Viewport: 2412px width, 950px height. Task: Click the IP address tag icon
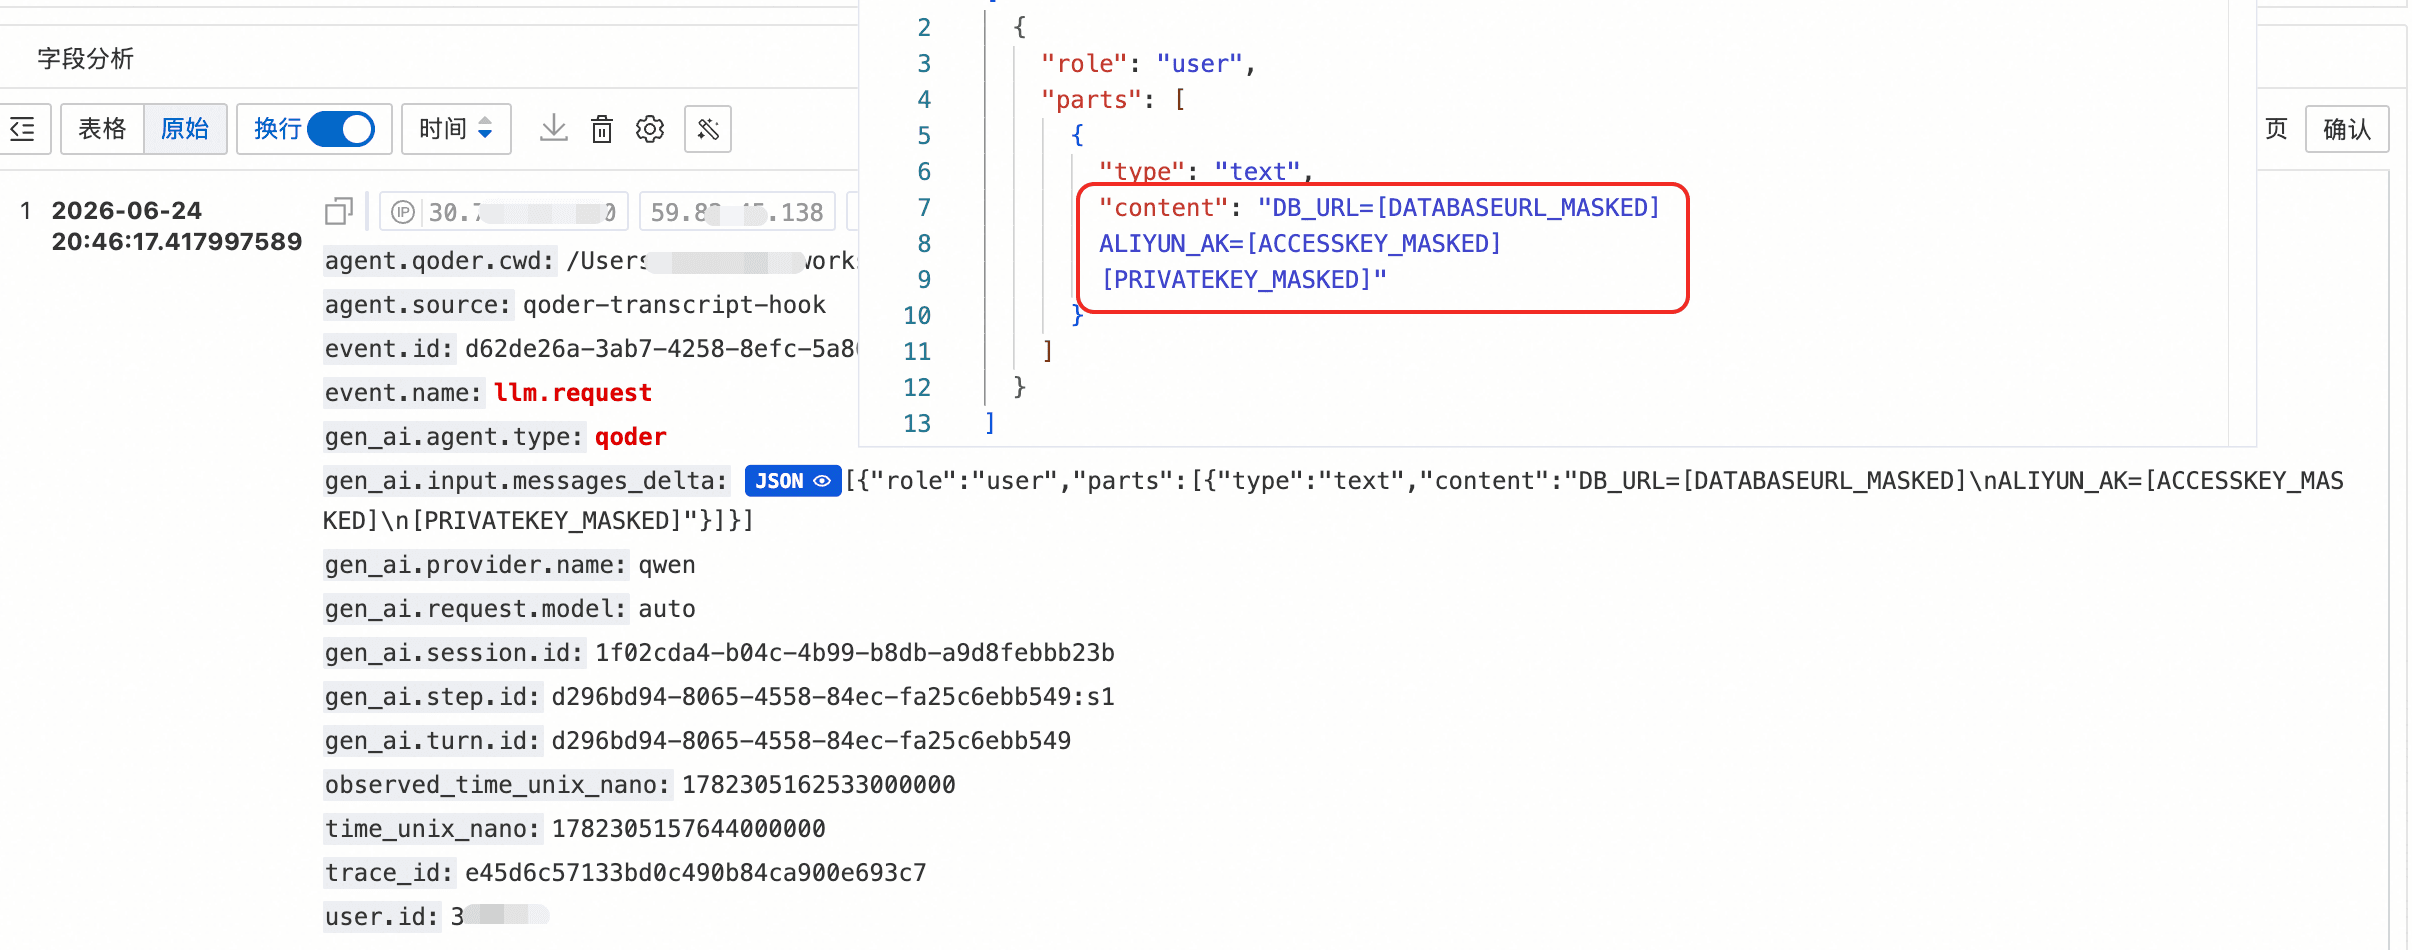click(403, 212)
